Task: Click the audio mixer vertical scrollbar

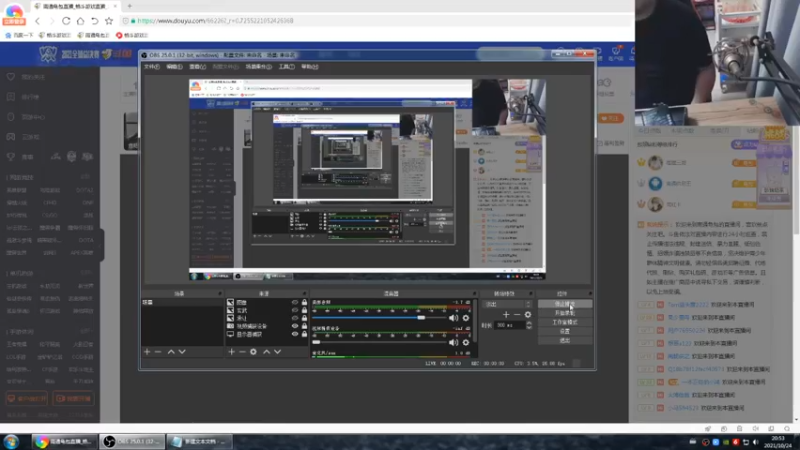Action: (475, 321)
